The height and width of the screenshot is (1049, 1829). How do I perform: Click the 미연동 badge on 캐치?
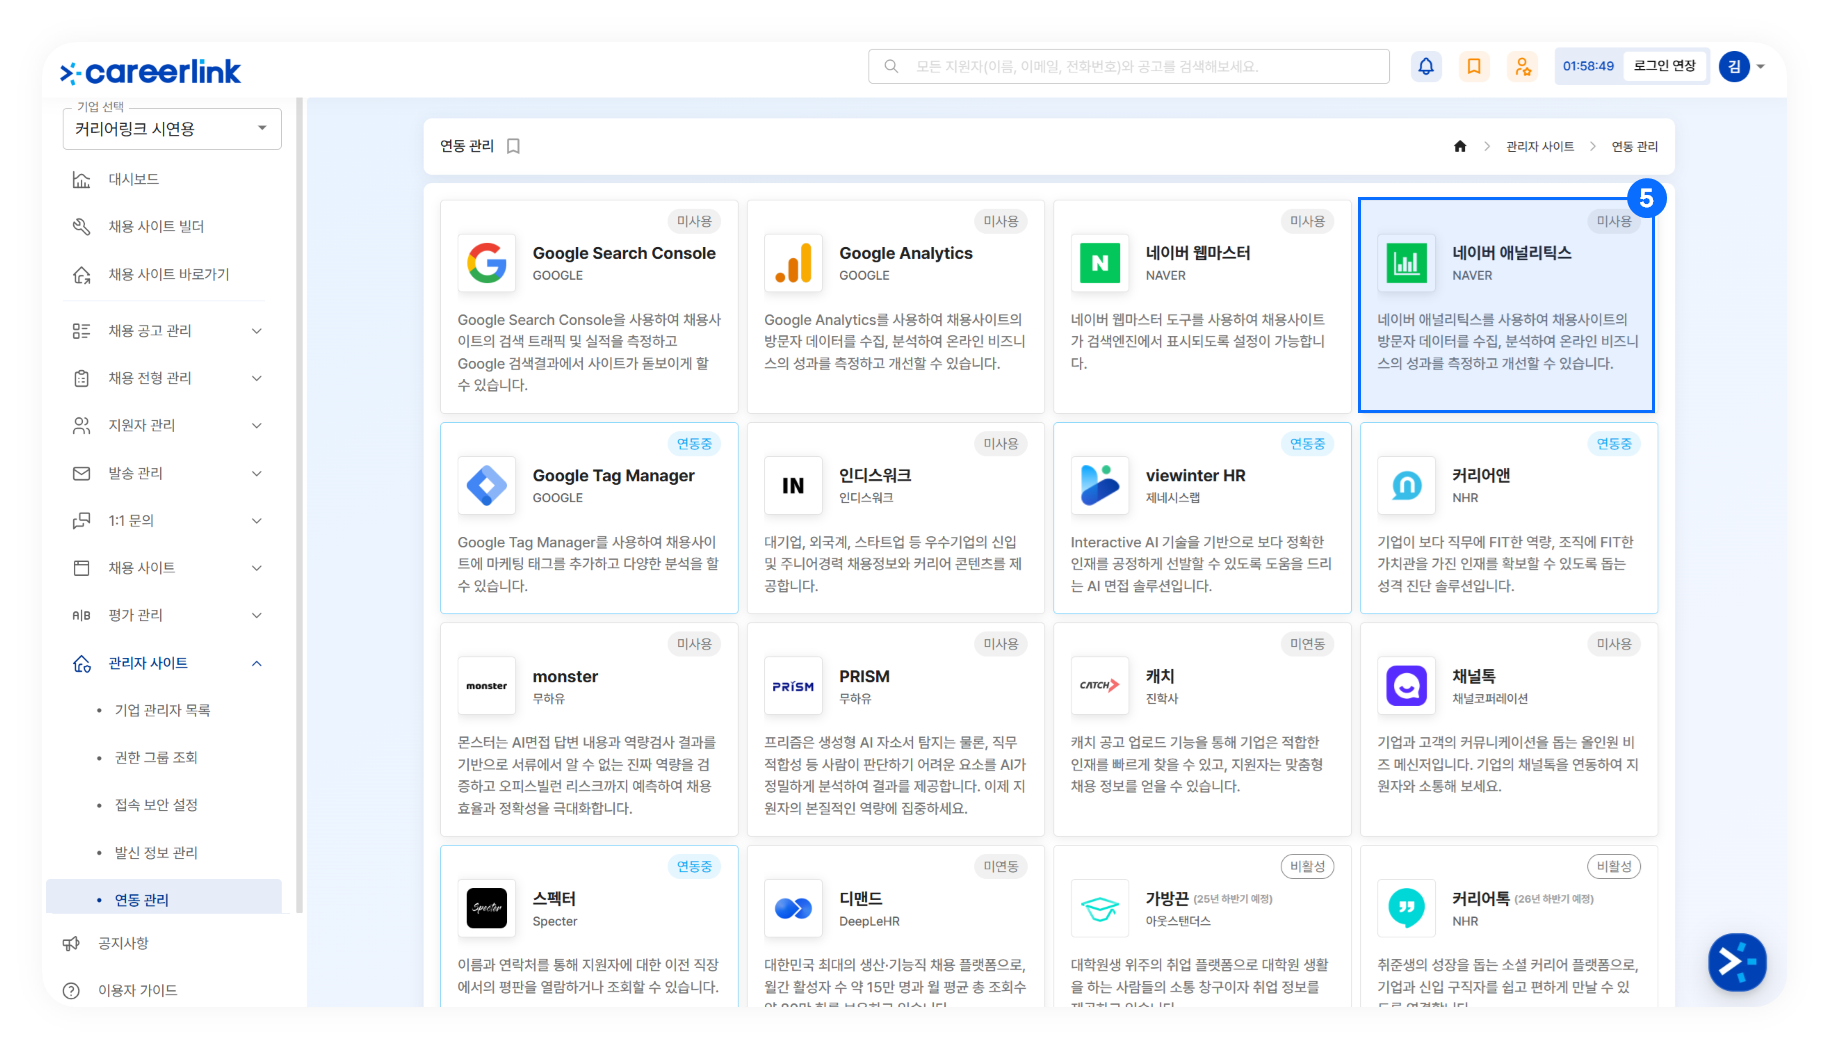pyautogui.click(x=1308, y=644)
